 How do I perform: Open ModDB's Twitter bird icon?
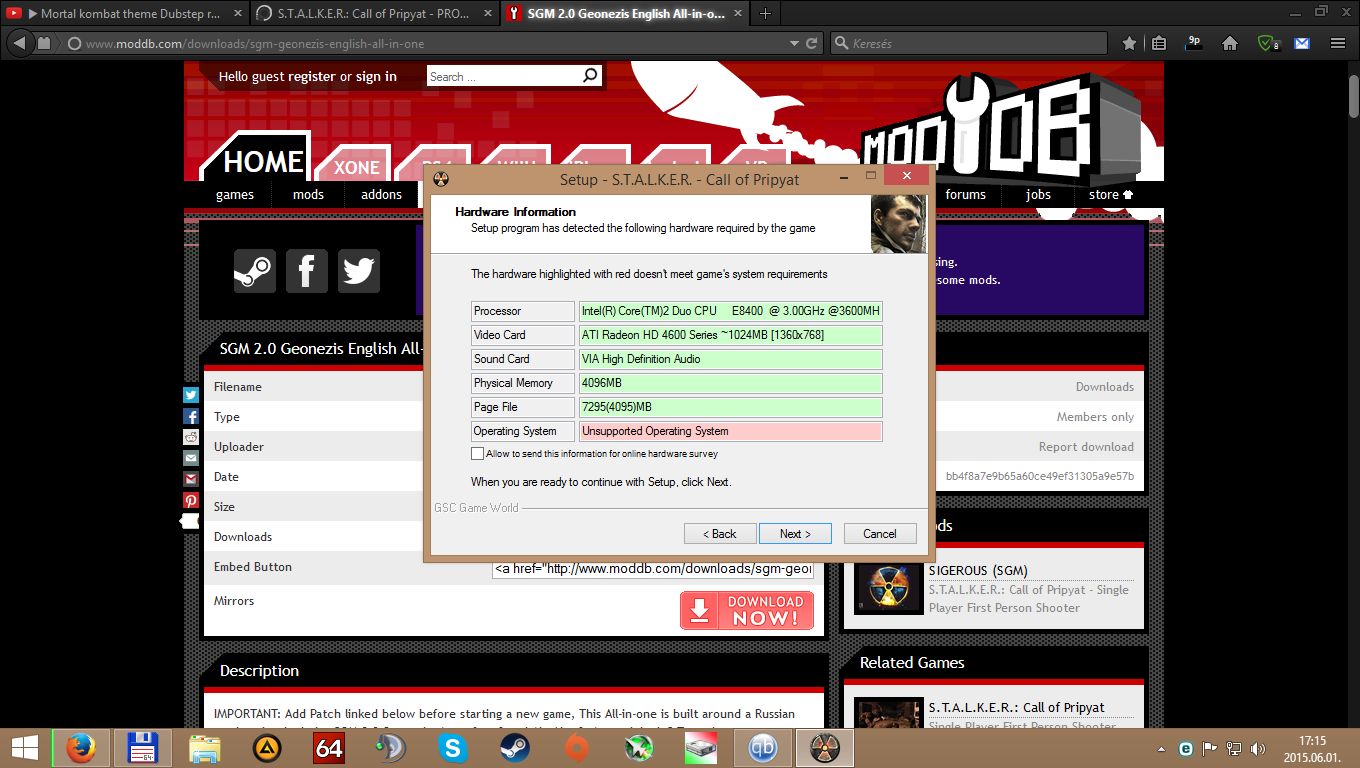[x=359, y=271]
